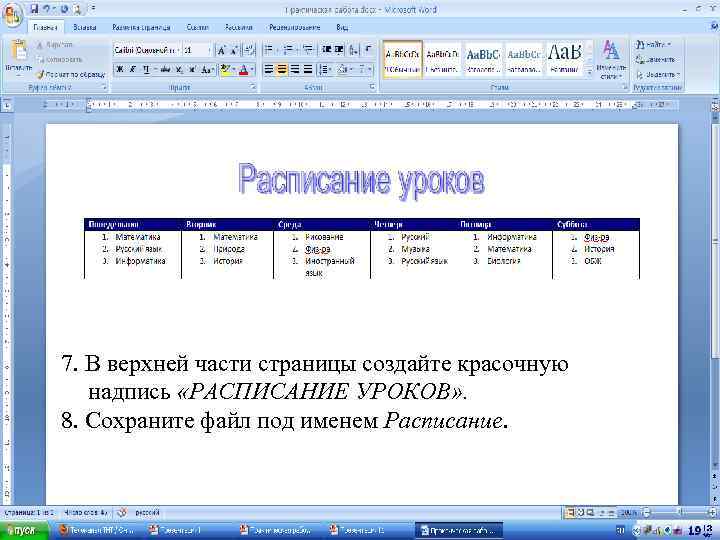Click the русский language status indicator
Viewport: 720px width, 540px height.
pos(147,512)
